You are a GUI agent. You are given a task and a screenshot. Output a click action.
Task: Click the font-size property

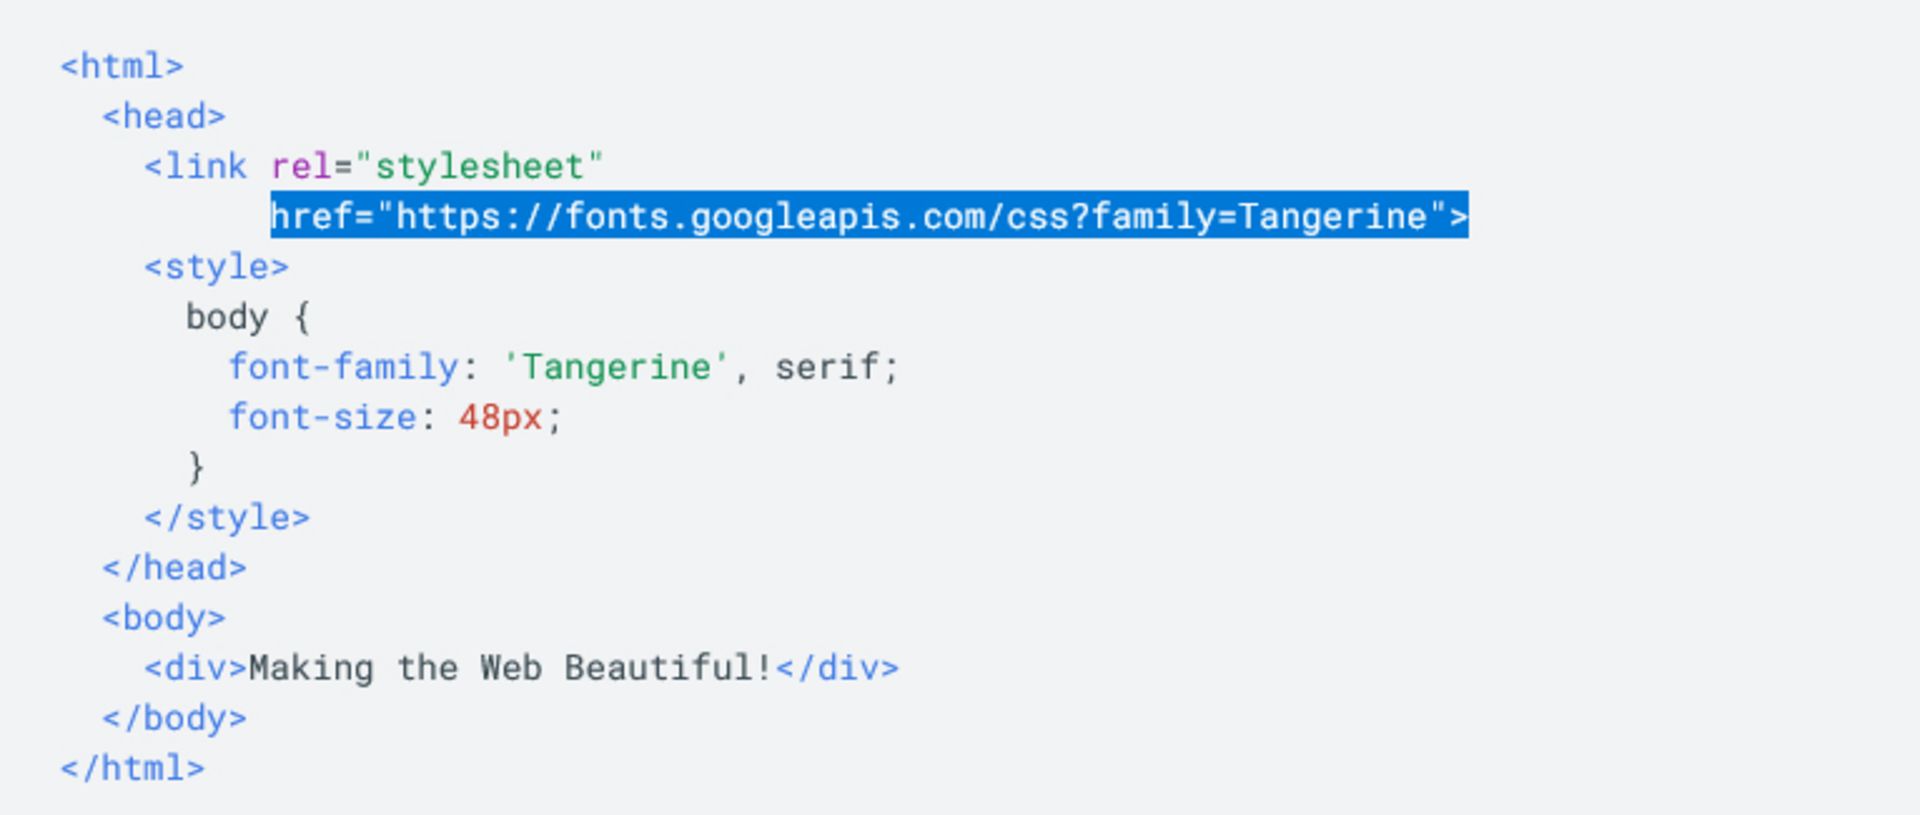click(322, 417)
